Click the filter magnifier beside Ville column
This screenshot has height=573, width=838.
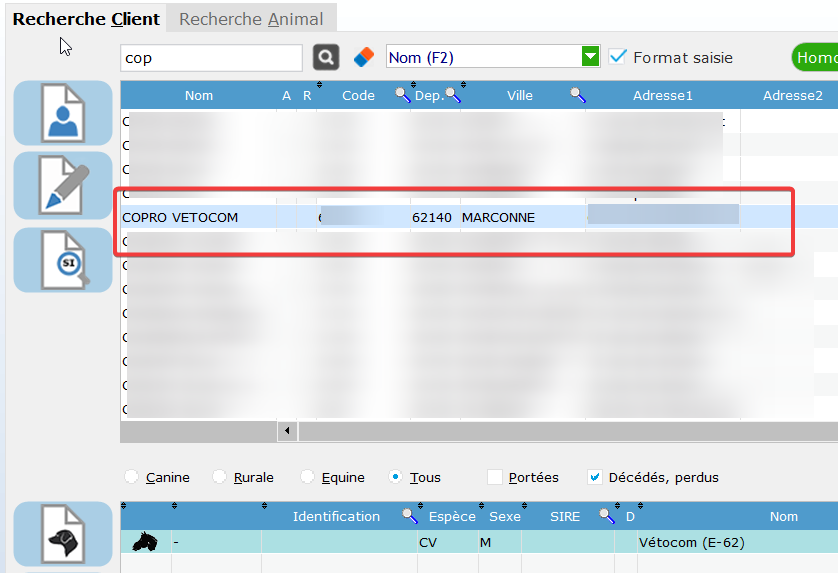(x=578, y=95)
